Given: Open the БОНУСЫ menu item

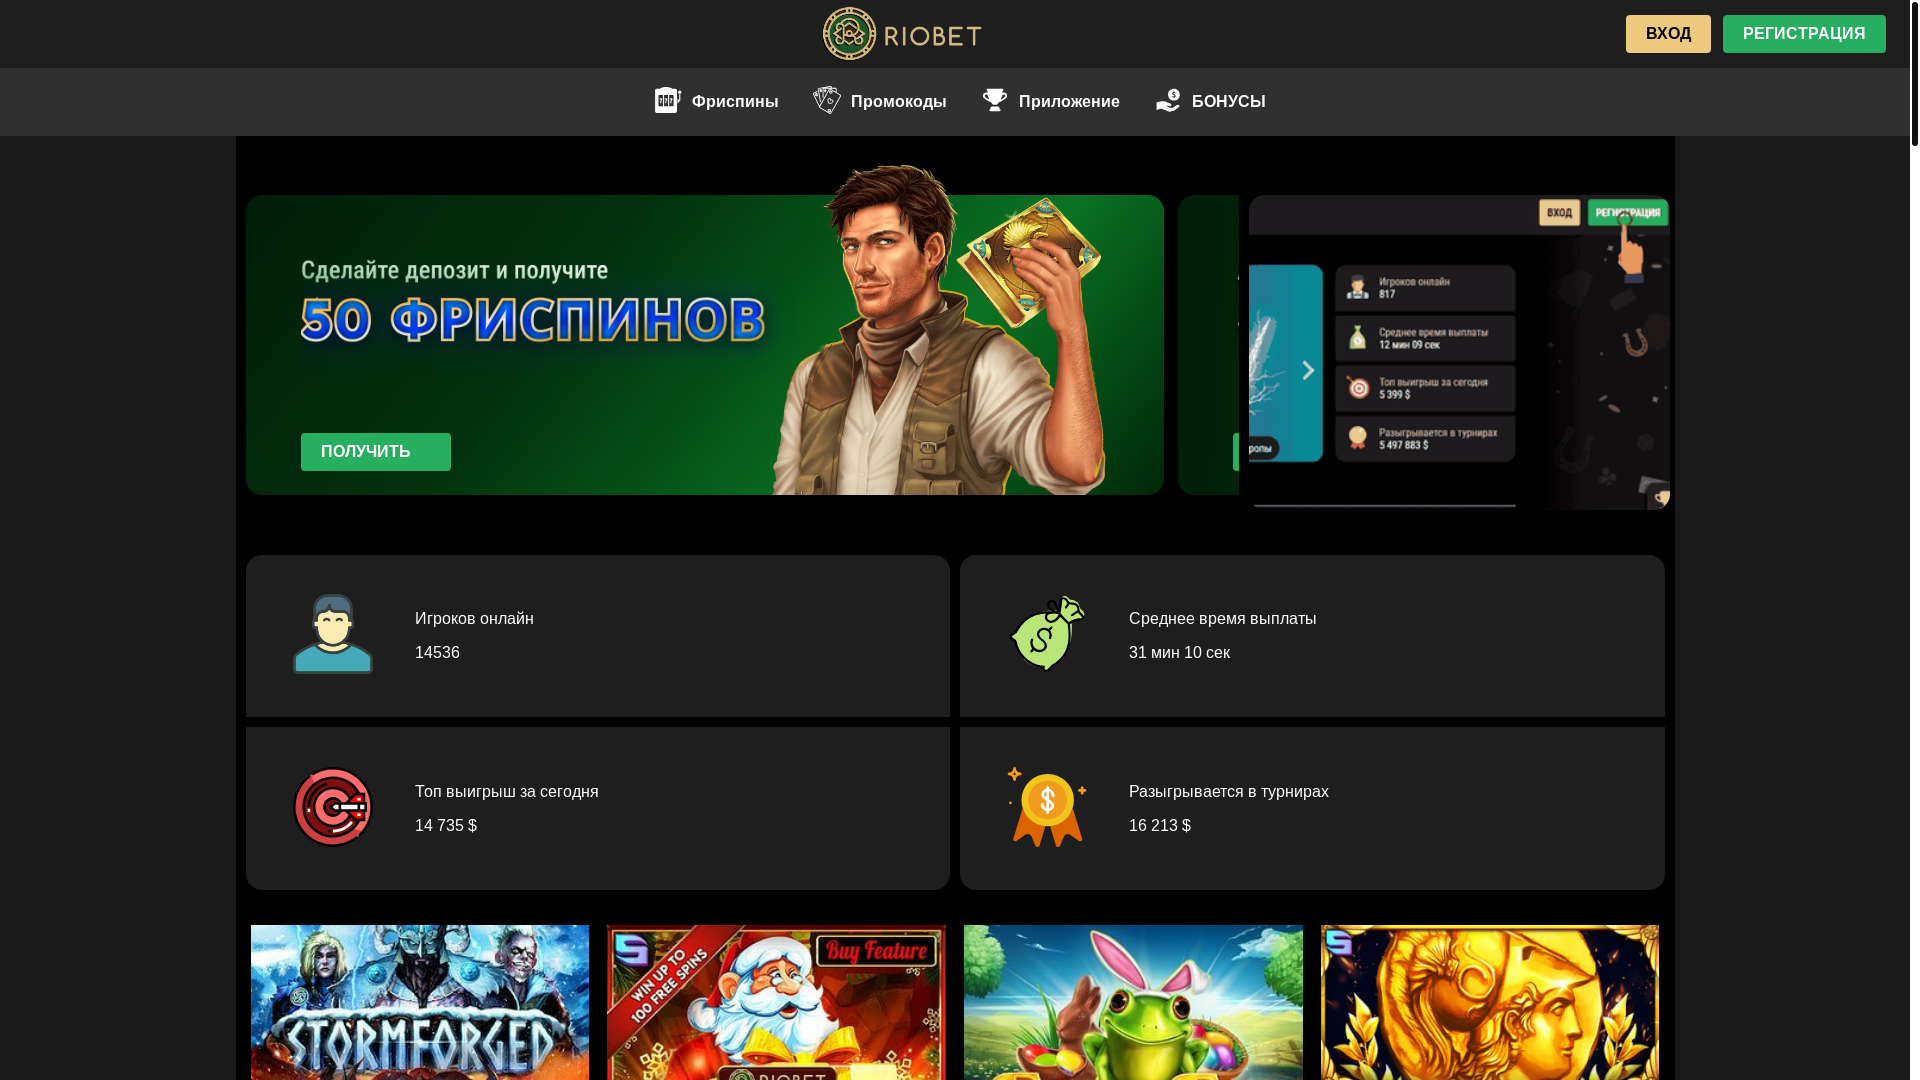Looking at the screenshot, I should (1211, 101).
